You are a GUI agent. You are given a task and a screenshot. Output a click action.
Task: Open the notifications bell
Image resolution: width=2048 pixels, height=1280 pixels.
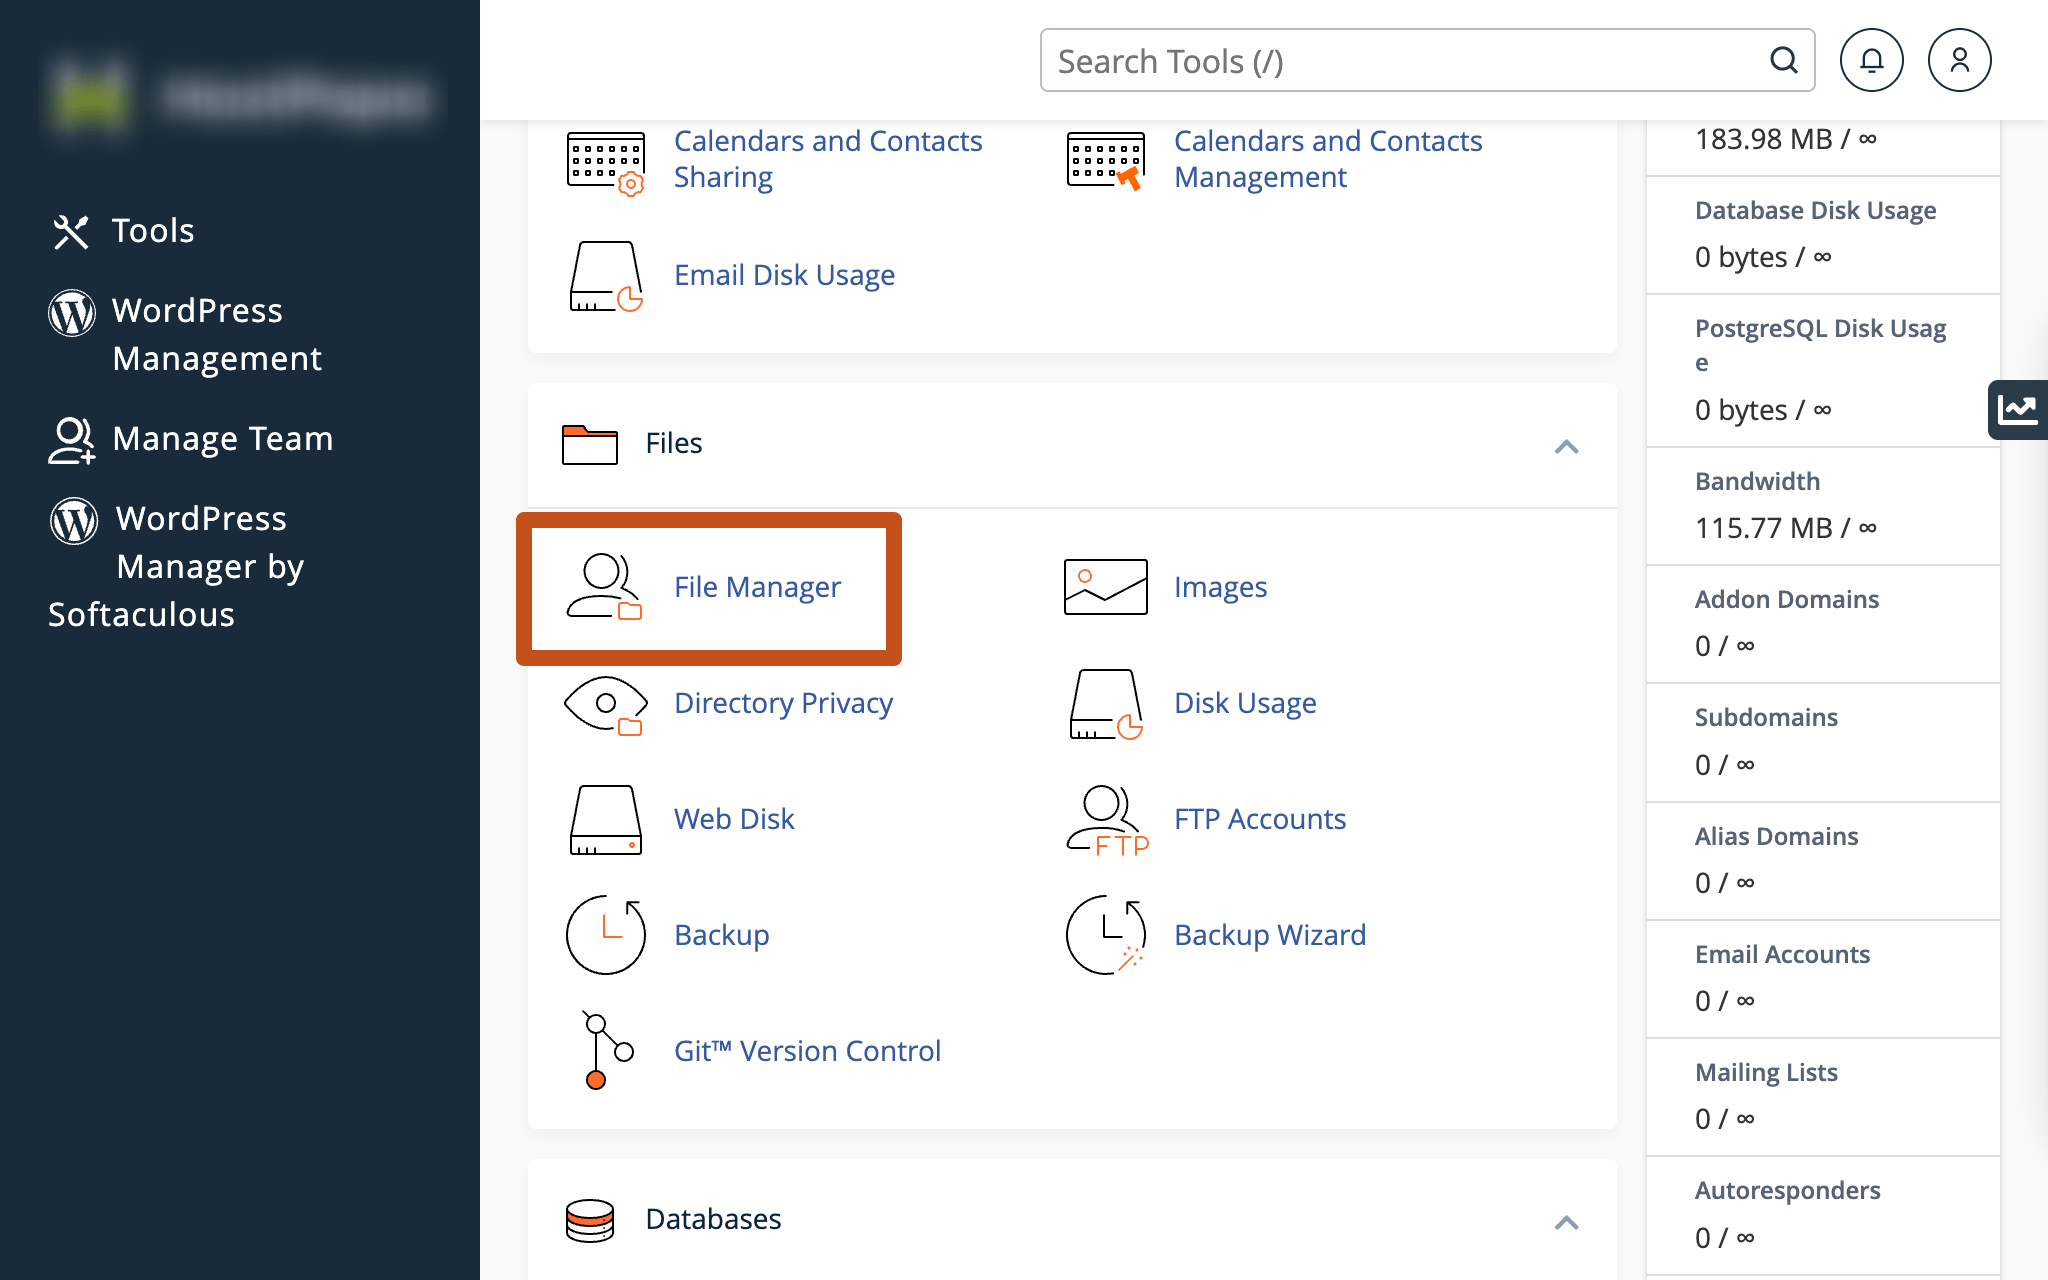(x=1871, y=60)
